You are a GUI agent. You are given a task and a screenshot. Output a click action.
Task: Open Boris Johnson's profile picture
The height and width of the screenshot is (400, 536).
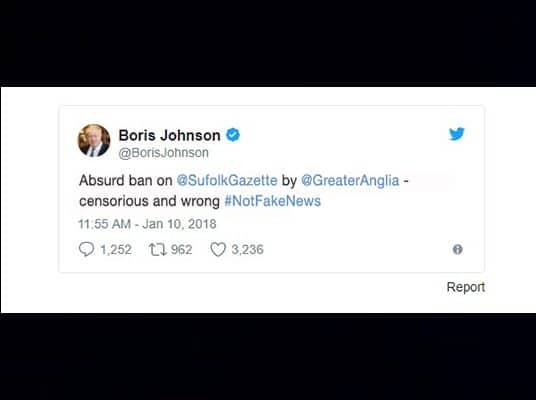point(94,140)
